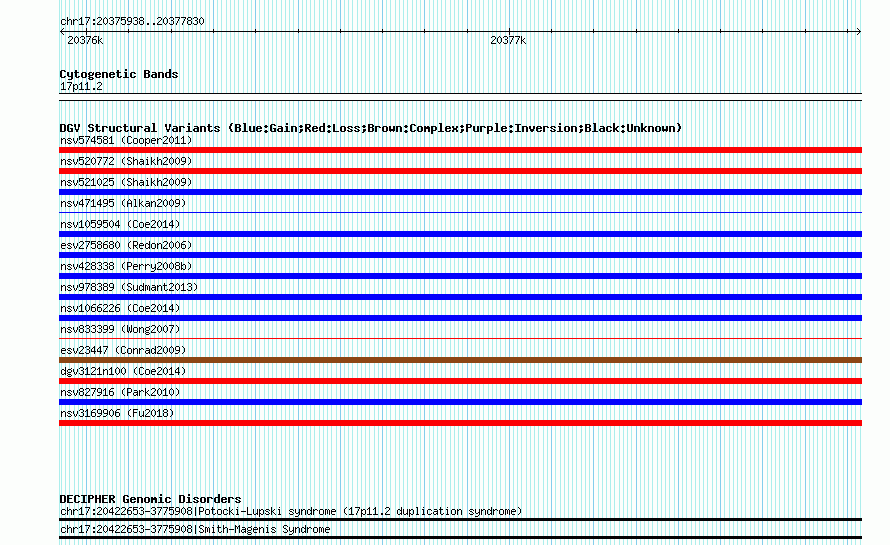Click the nsv471495 (Alkan2009) label
Screen dimensions: 890x545
tap(123, 203)
